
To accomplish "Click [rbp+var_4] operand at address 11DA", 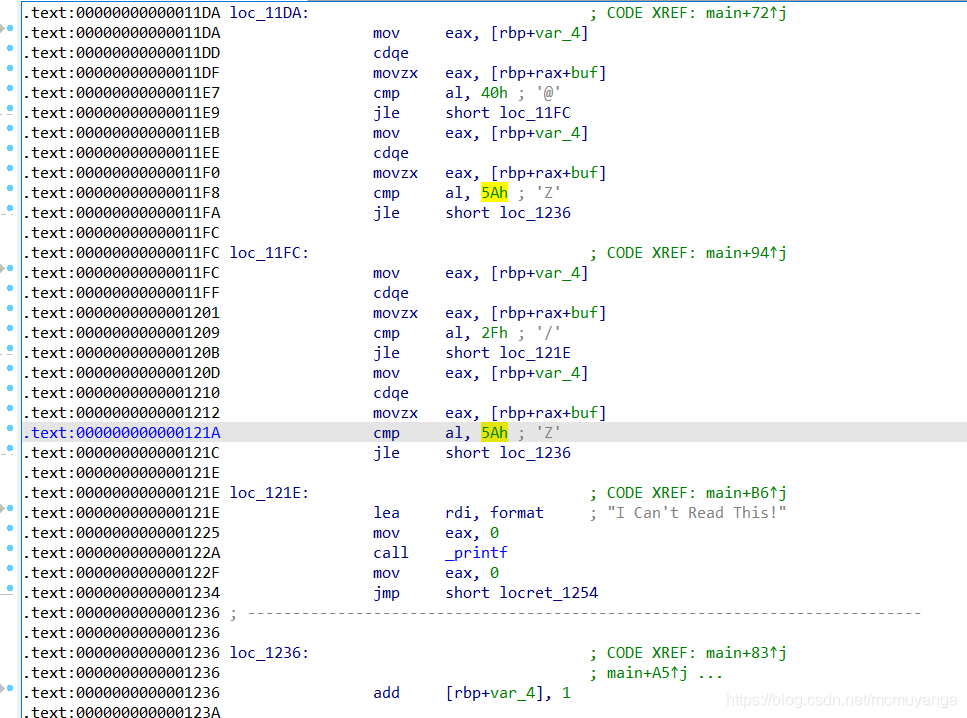I will [540, 33].
